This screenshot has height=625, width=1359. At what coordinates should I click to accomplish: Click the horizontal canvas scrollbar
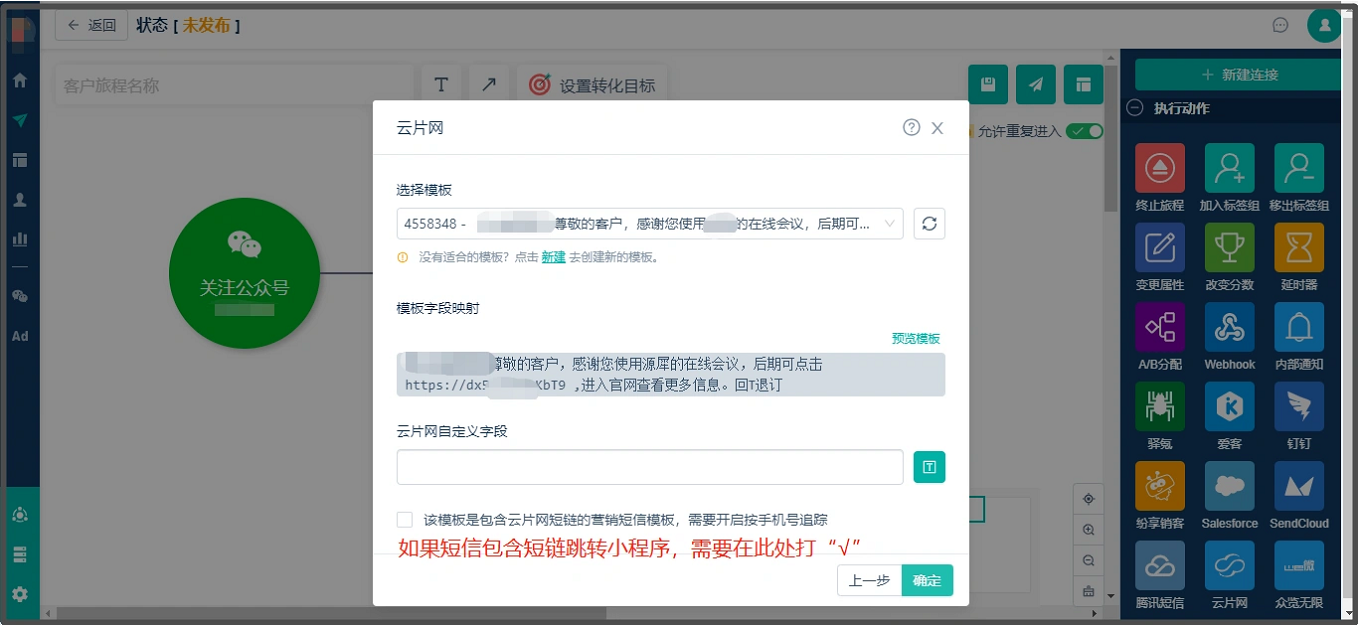[x=330, y=612]
